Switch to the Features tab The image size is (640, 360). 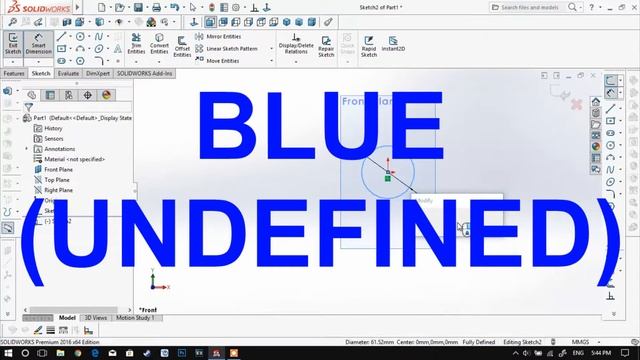point(14,73)
